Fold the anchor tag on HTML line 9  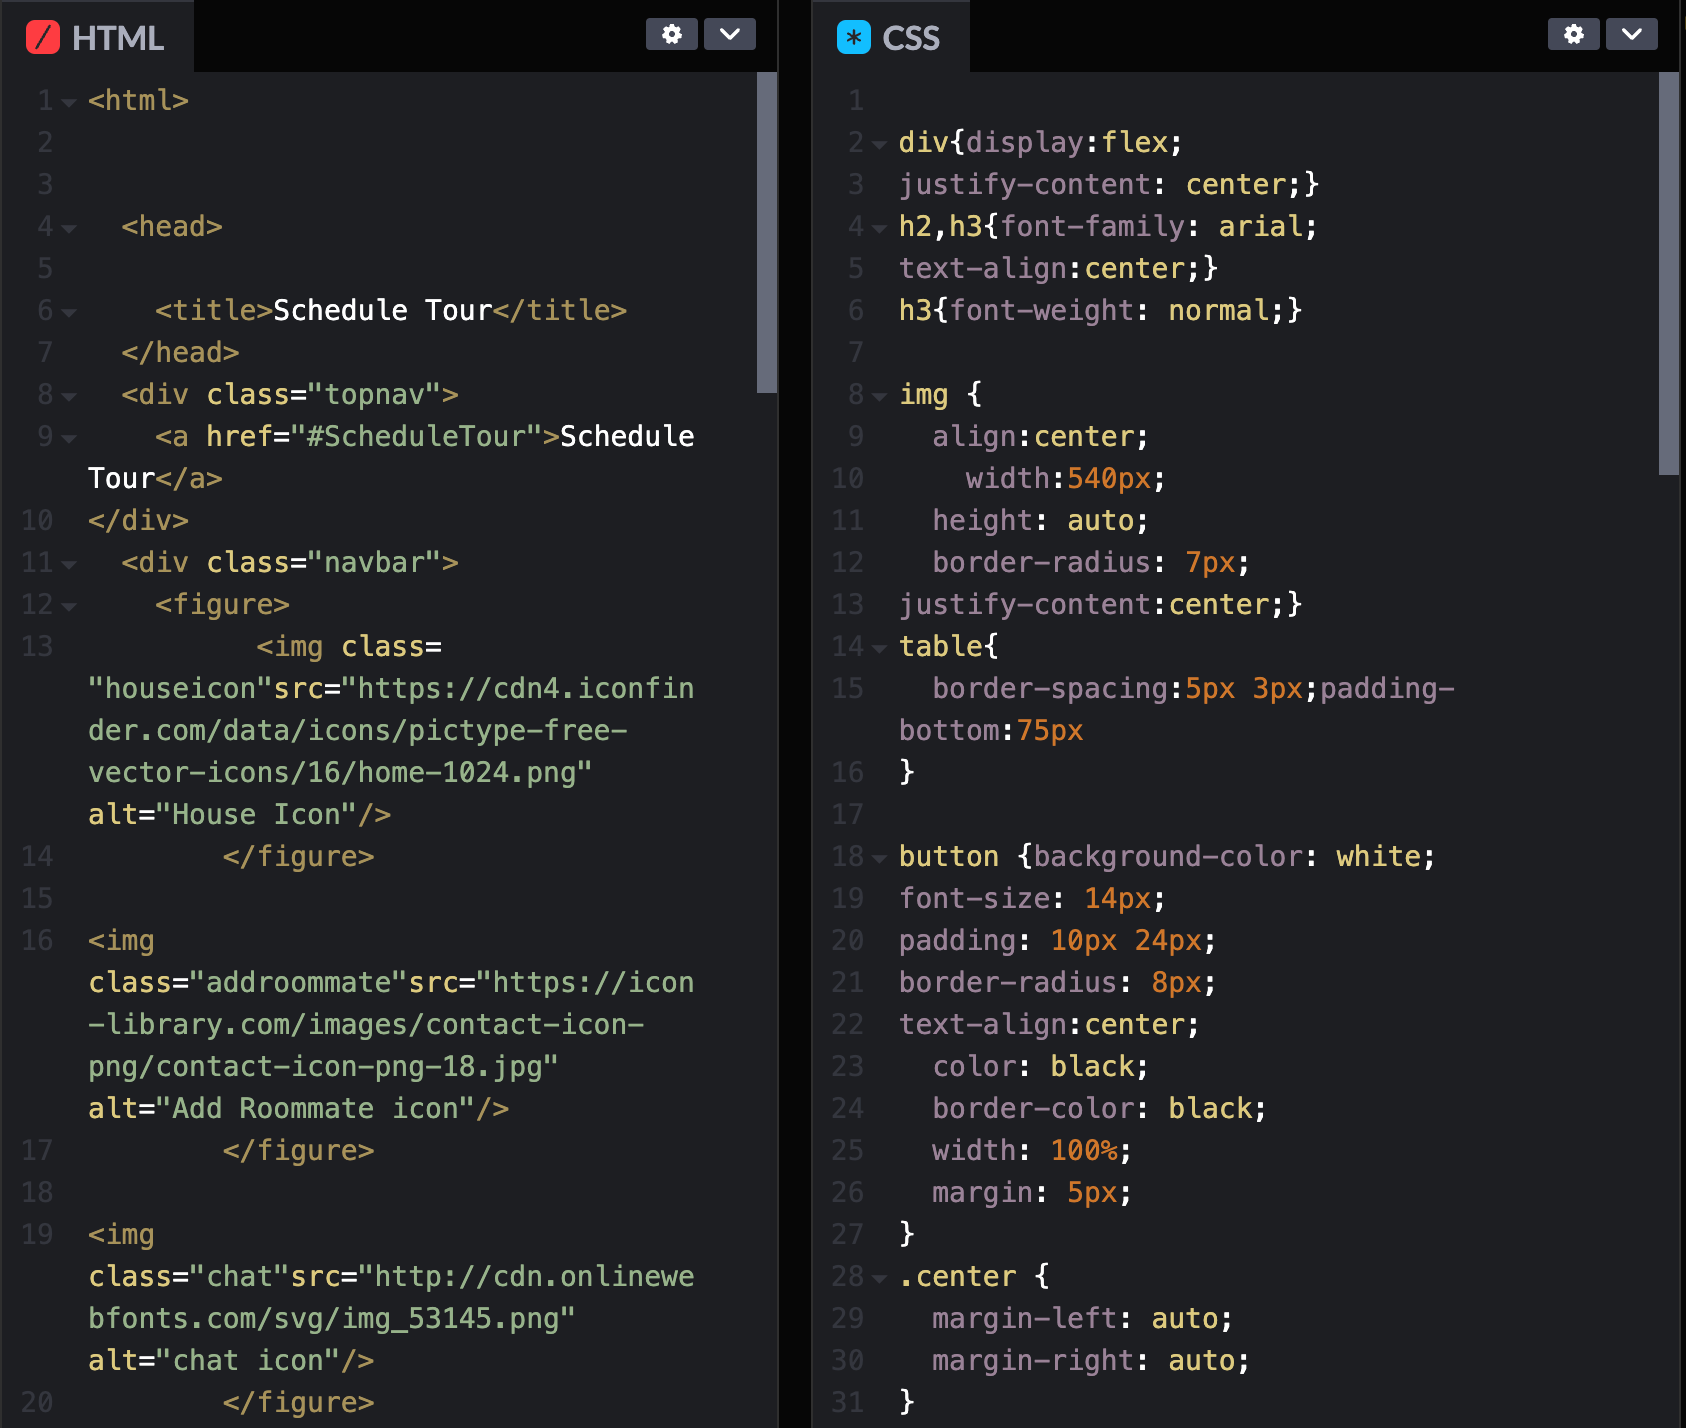69,438
